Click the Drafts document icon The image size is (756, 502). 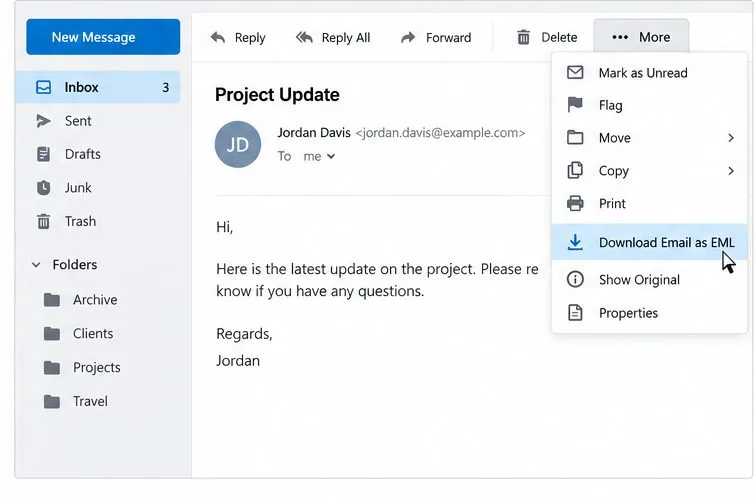click(x=43, y=154)
